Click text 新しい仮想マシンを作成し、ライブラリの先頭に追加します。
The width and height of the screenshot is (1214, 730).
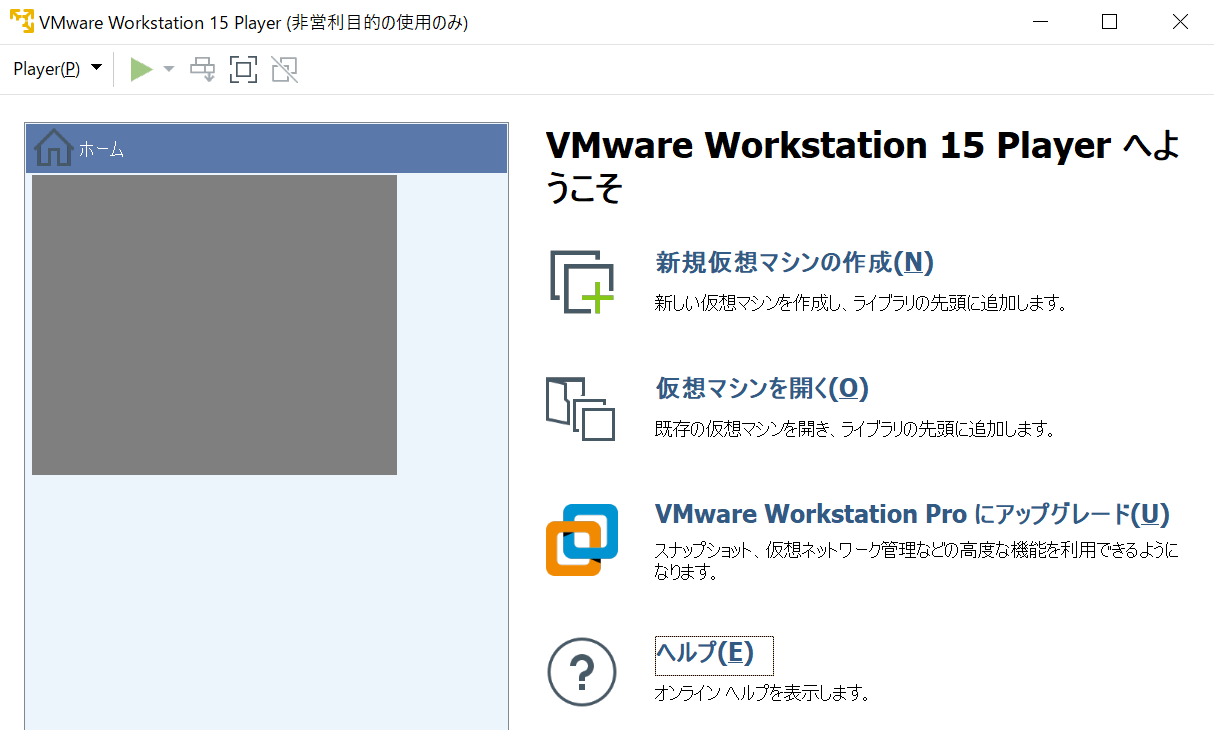(861, 303)
